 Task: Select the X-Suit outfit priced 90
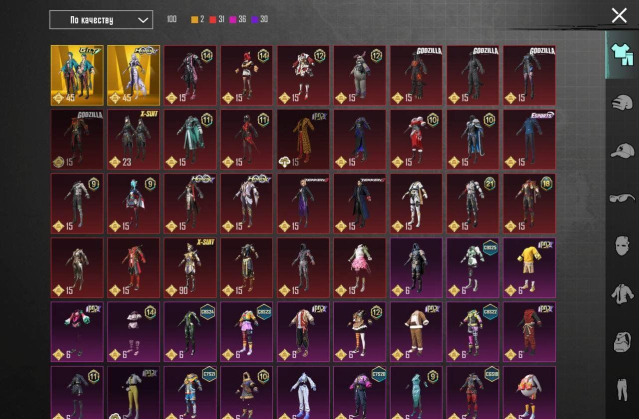click(x=189, y=267)
